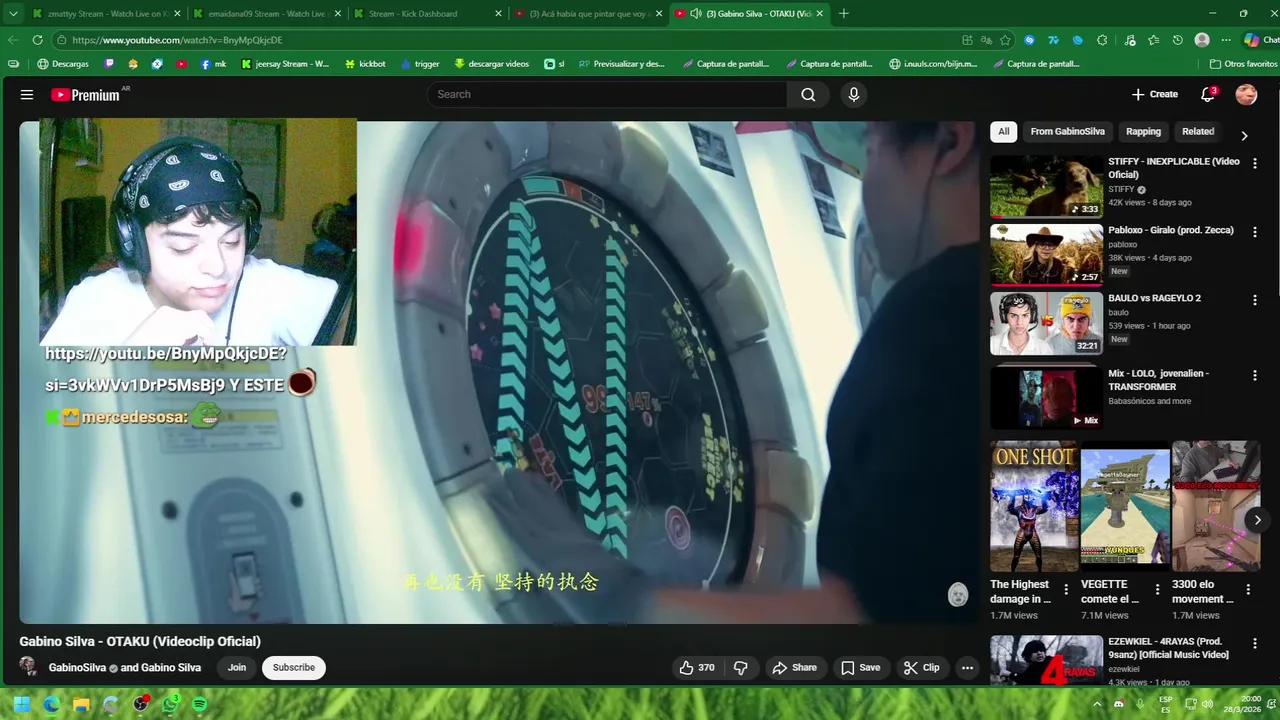Image resolution: width=1280 pixels, height=720 pixels.
Task: Create a Clip of the video
Action: [x=922, y=668]
